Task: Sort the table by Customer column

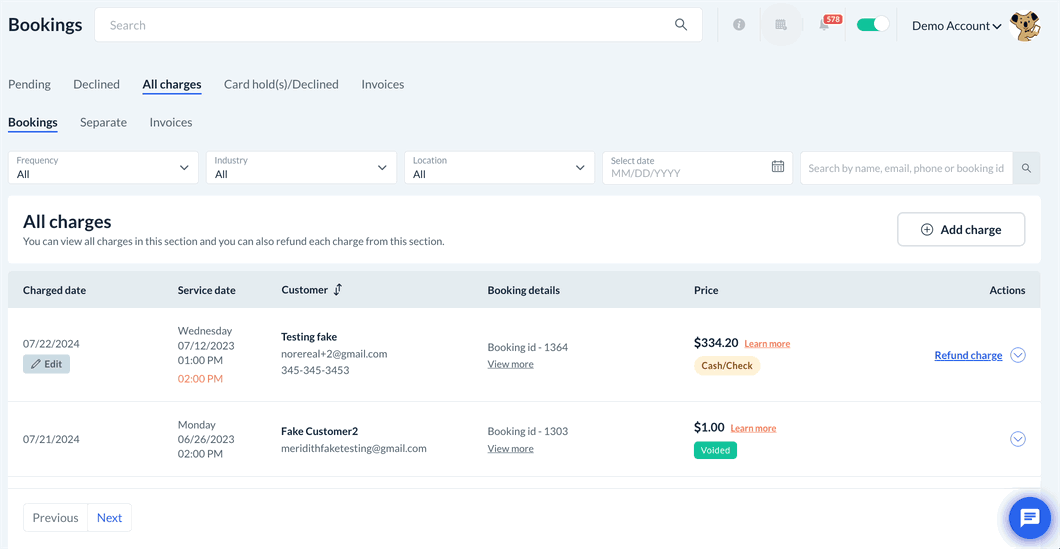Action: (338, 290)
